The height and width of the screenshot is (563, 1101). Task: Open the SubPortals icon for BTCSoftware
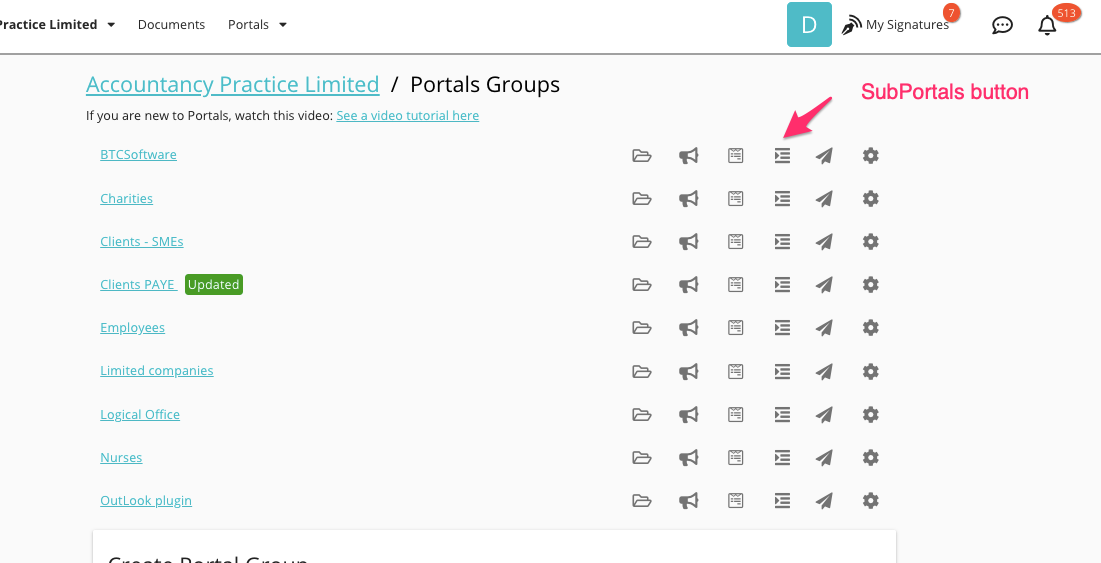click(782, 156)
